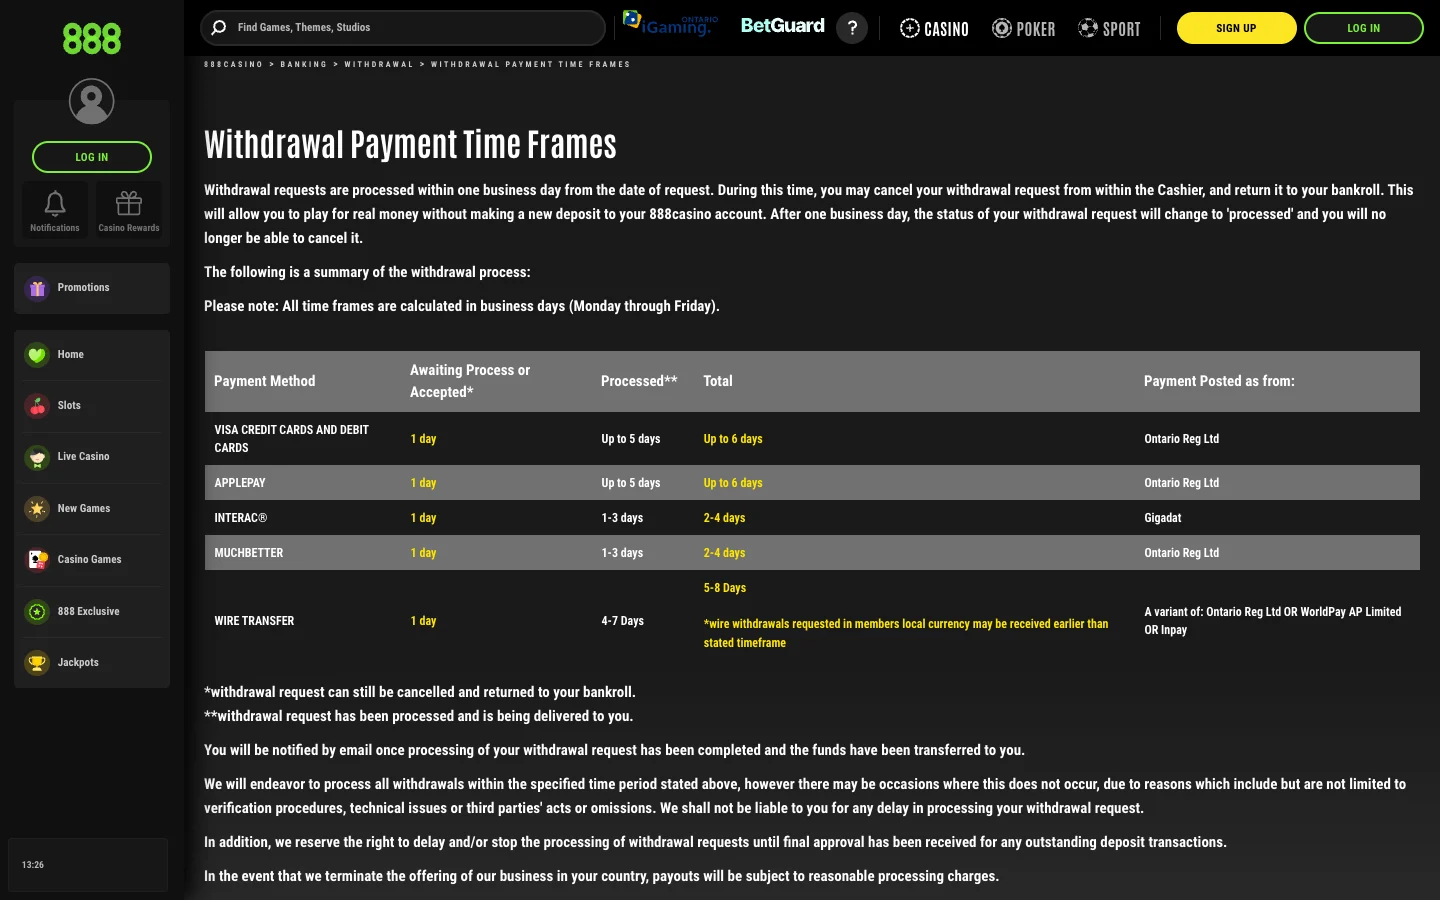Click the New Games star icon

pyautogui.click(x=37, y=509)
